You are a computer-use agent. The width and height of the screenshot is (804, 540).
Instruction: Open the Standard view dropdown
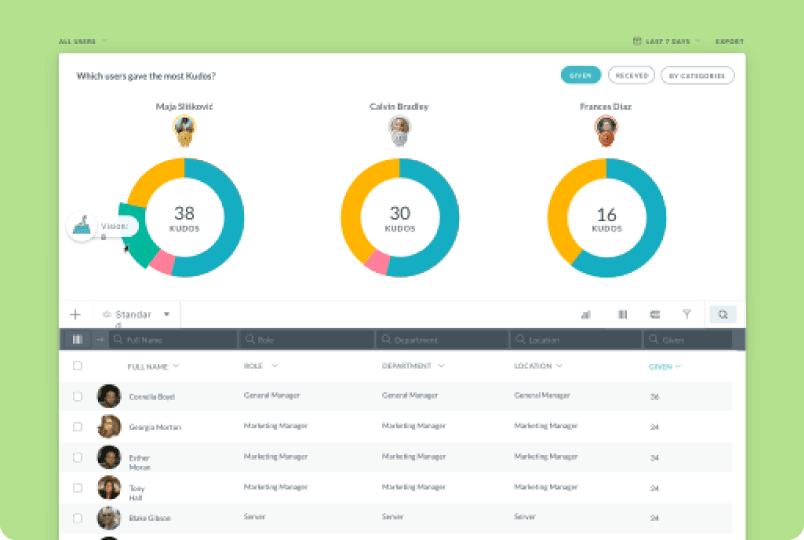166,314
